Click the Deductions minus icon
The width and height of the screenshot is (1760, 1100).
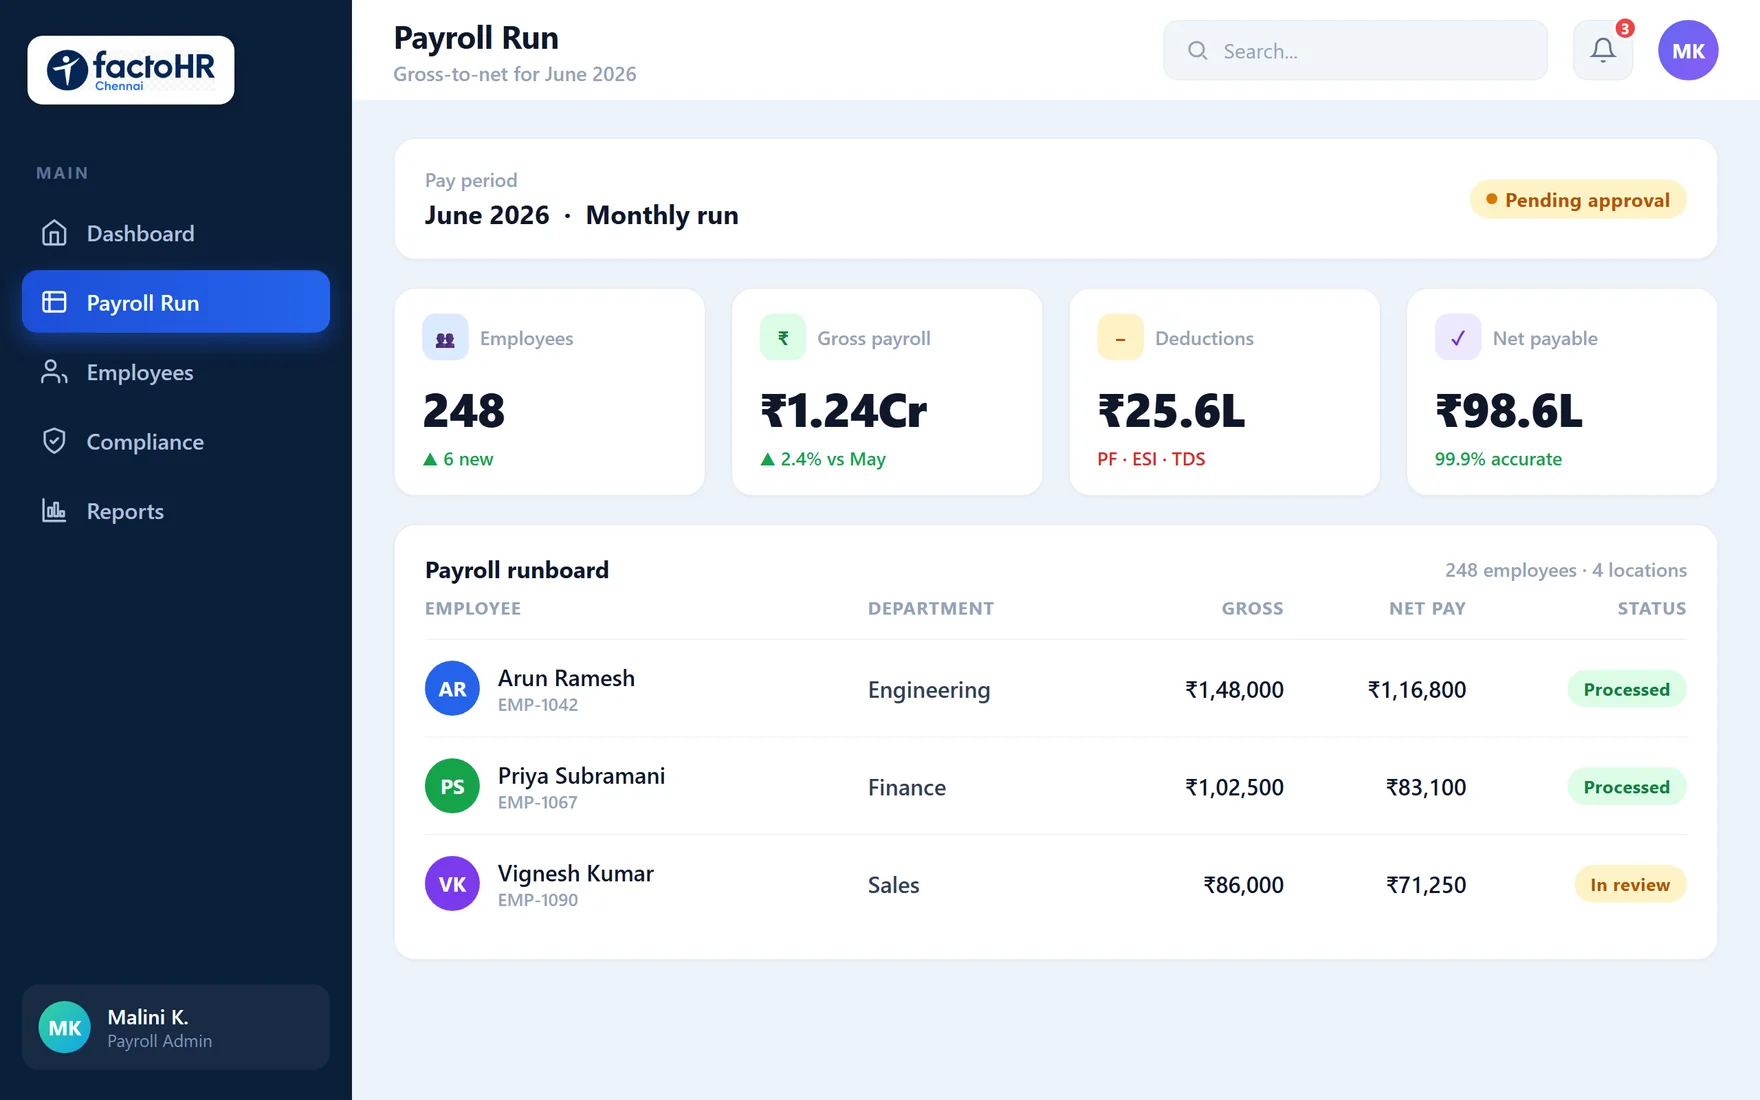tap(1120, 338)
